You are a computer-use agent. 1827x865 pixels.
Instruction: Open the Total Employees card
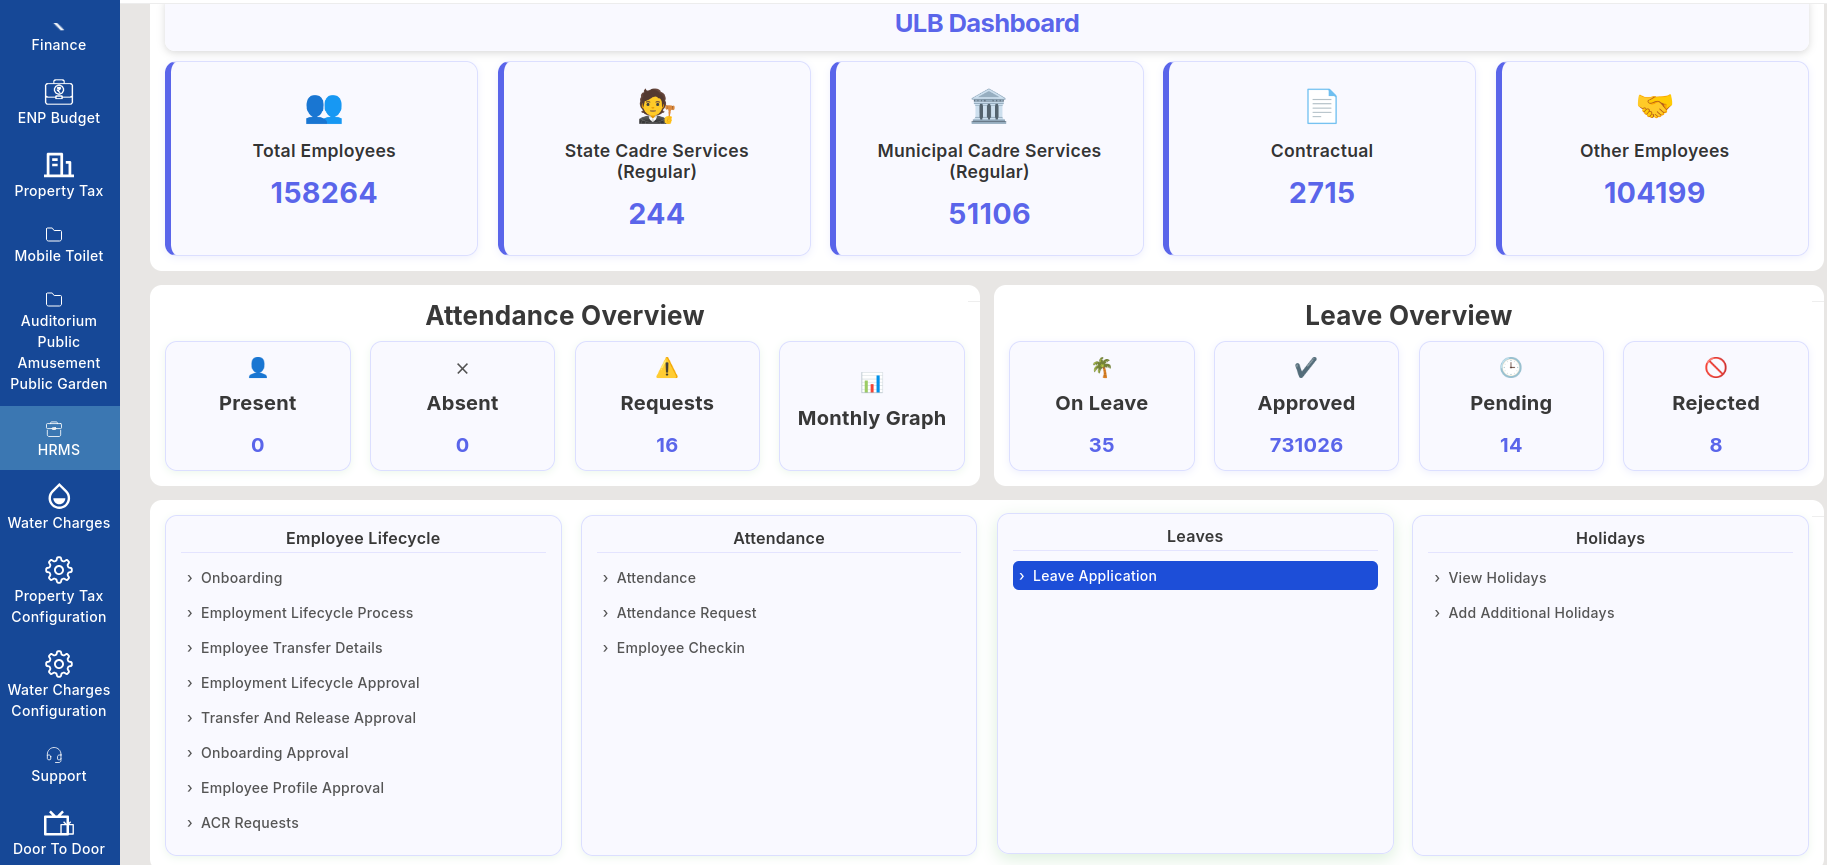coord(321,159)
